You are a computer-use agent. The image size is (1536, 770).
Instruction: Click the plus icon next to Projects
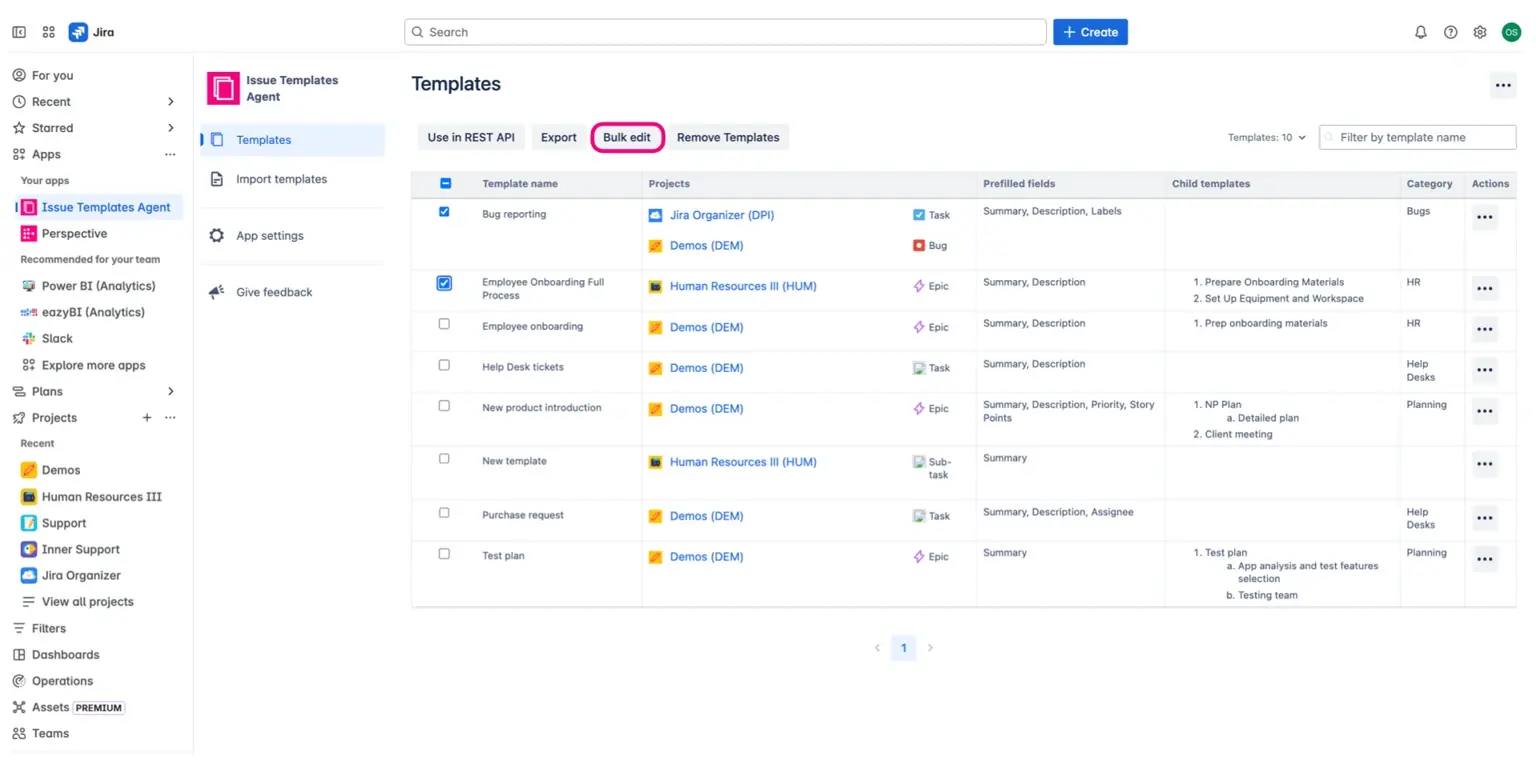click(147, 418)
